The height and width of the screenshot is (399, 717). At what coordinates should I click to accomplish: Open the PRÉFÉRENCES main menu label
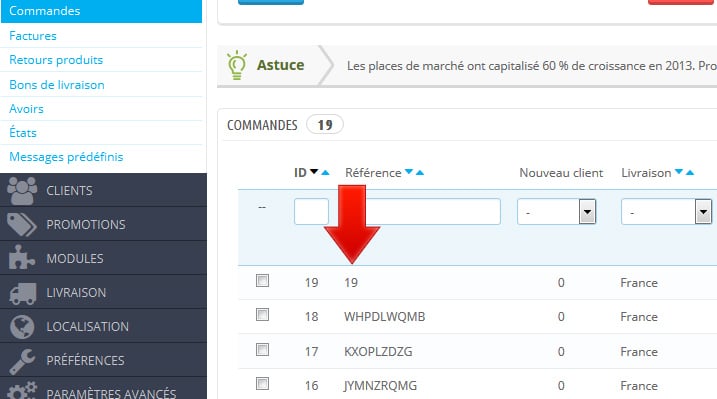pos(86,360)
